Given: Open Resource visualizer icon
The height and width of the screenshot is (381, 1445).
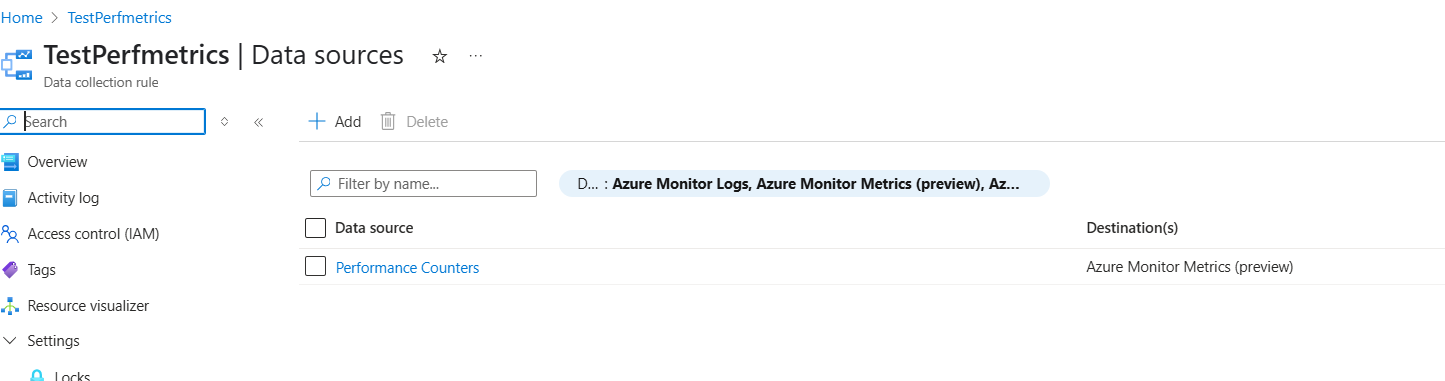Looking at the screenshot, I should click(x=10, y=306).
